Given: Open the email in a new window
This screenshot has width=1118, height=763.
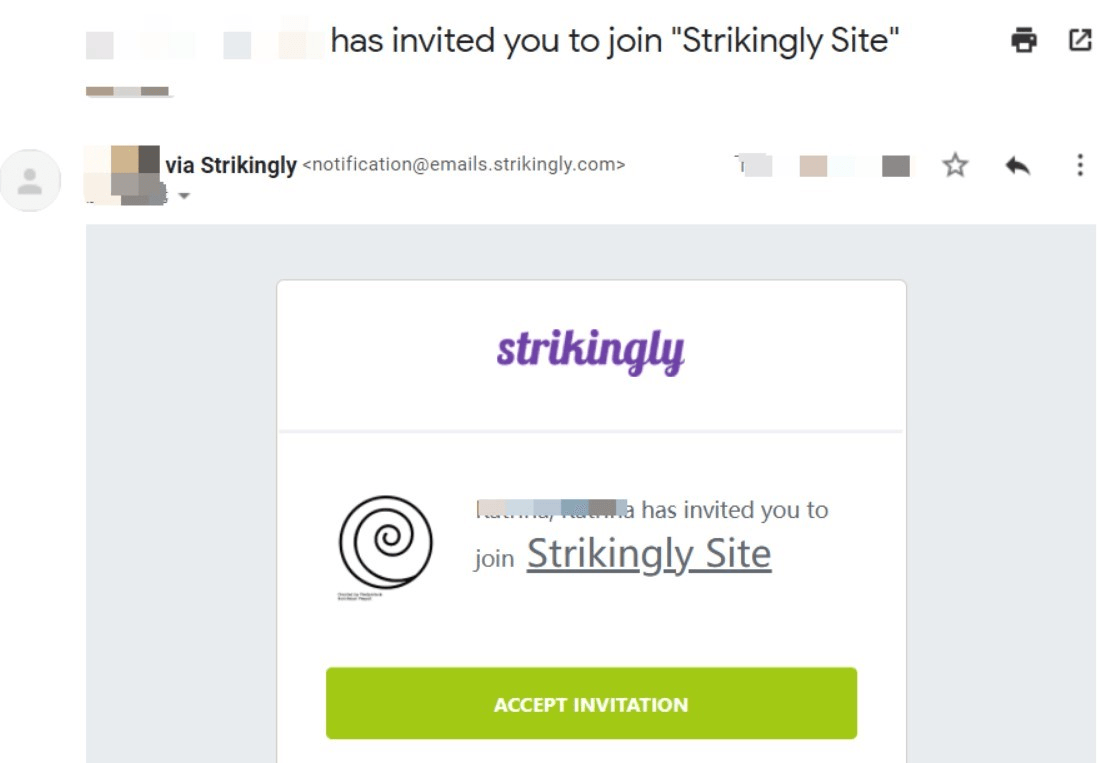Looking at the screenshot, I should [1080, 41].
